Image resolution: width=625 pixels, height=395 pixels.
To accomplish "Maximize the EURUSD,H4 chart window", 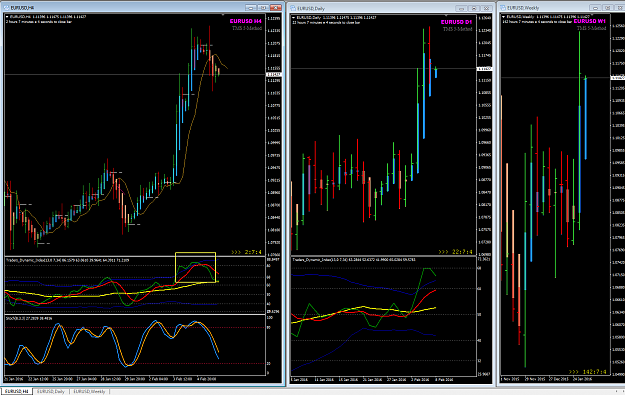I will (263, 8).
